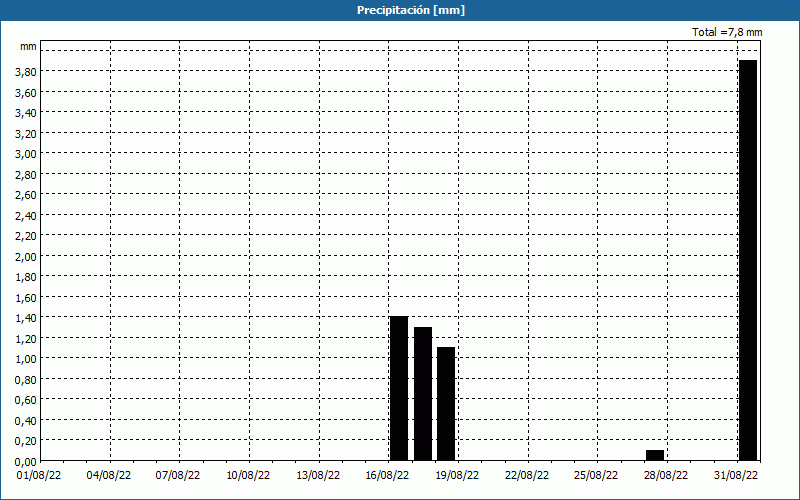Click the 0,80 y-axis value
This screenshot has width=800, height=500.
coord(26,380)
